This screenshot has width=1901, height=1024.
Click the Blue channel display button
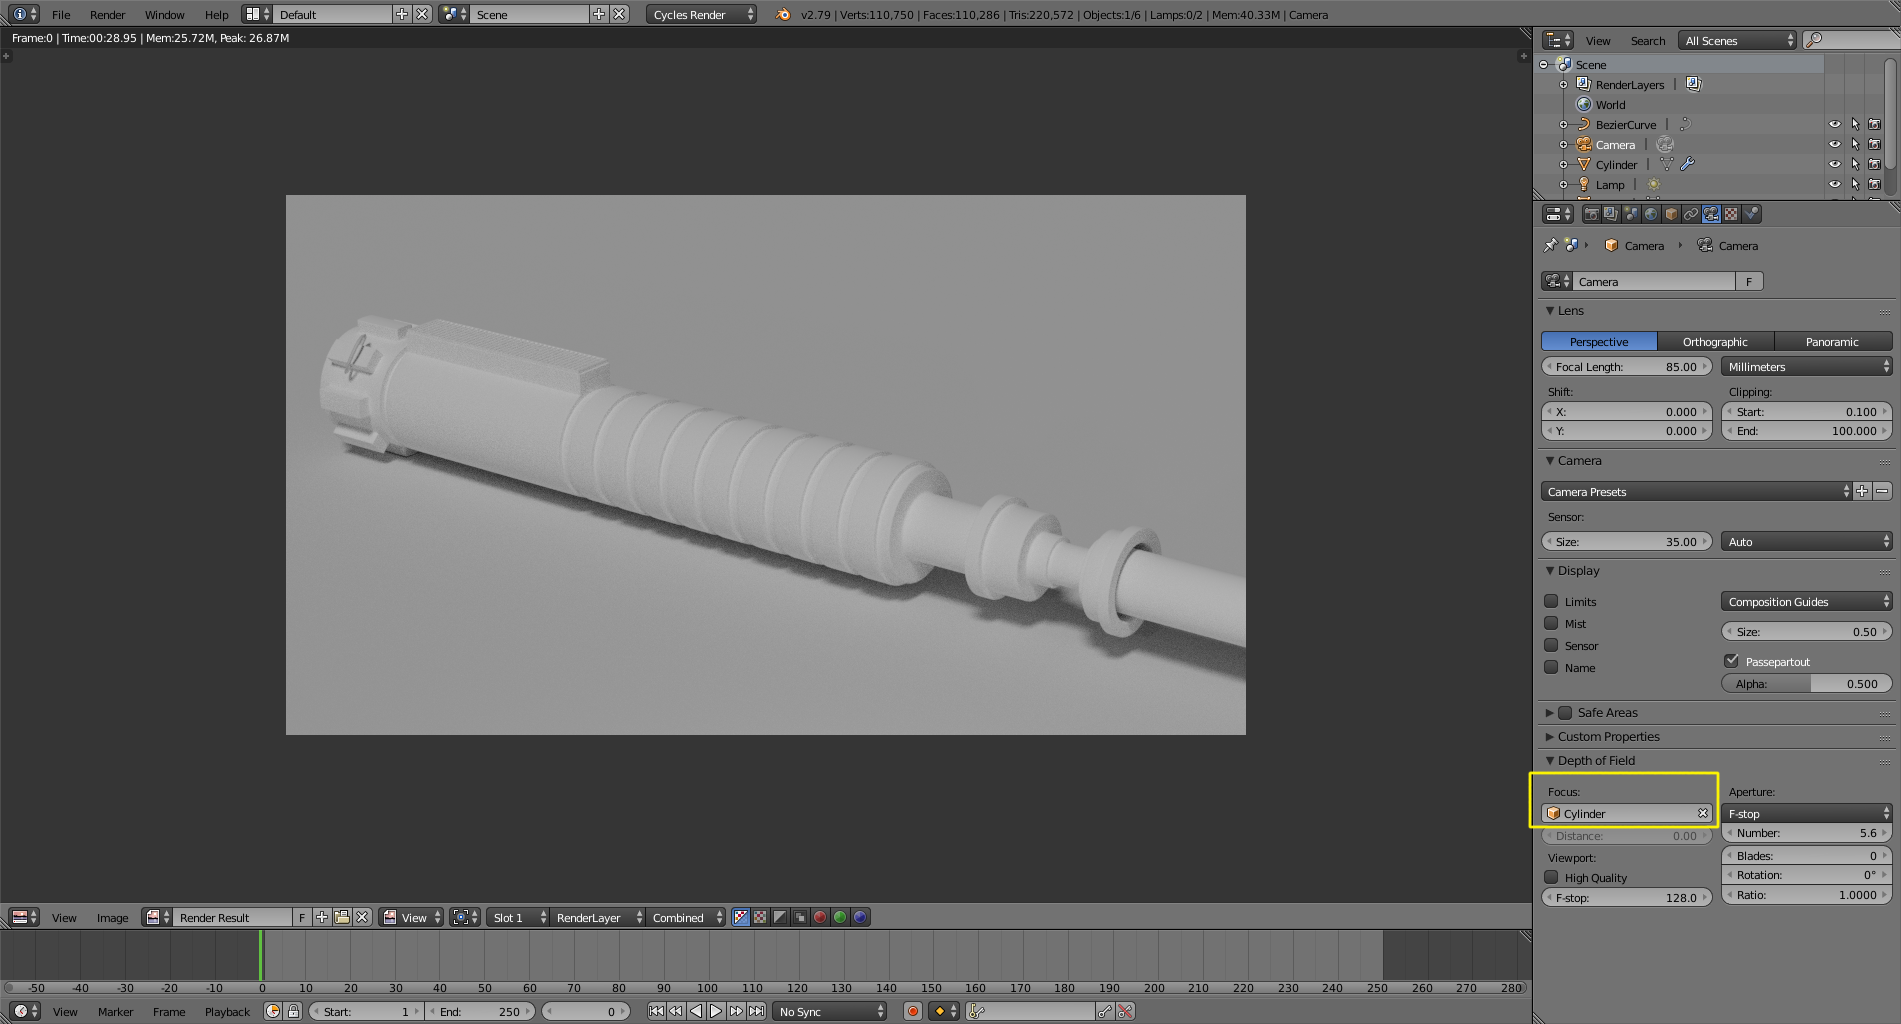[860, 917]
